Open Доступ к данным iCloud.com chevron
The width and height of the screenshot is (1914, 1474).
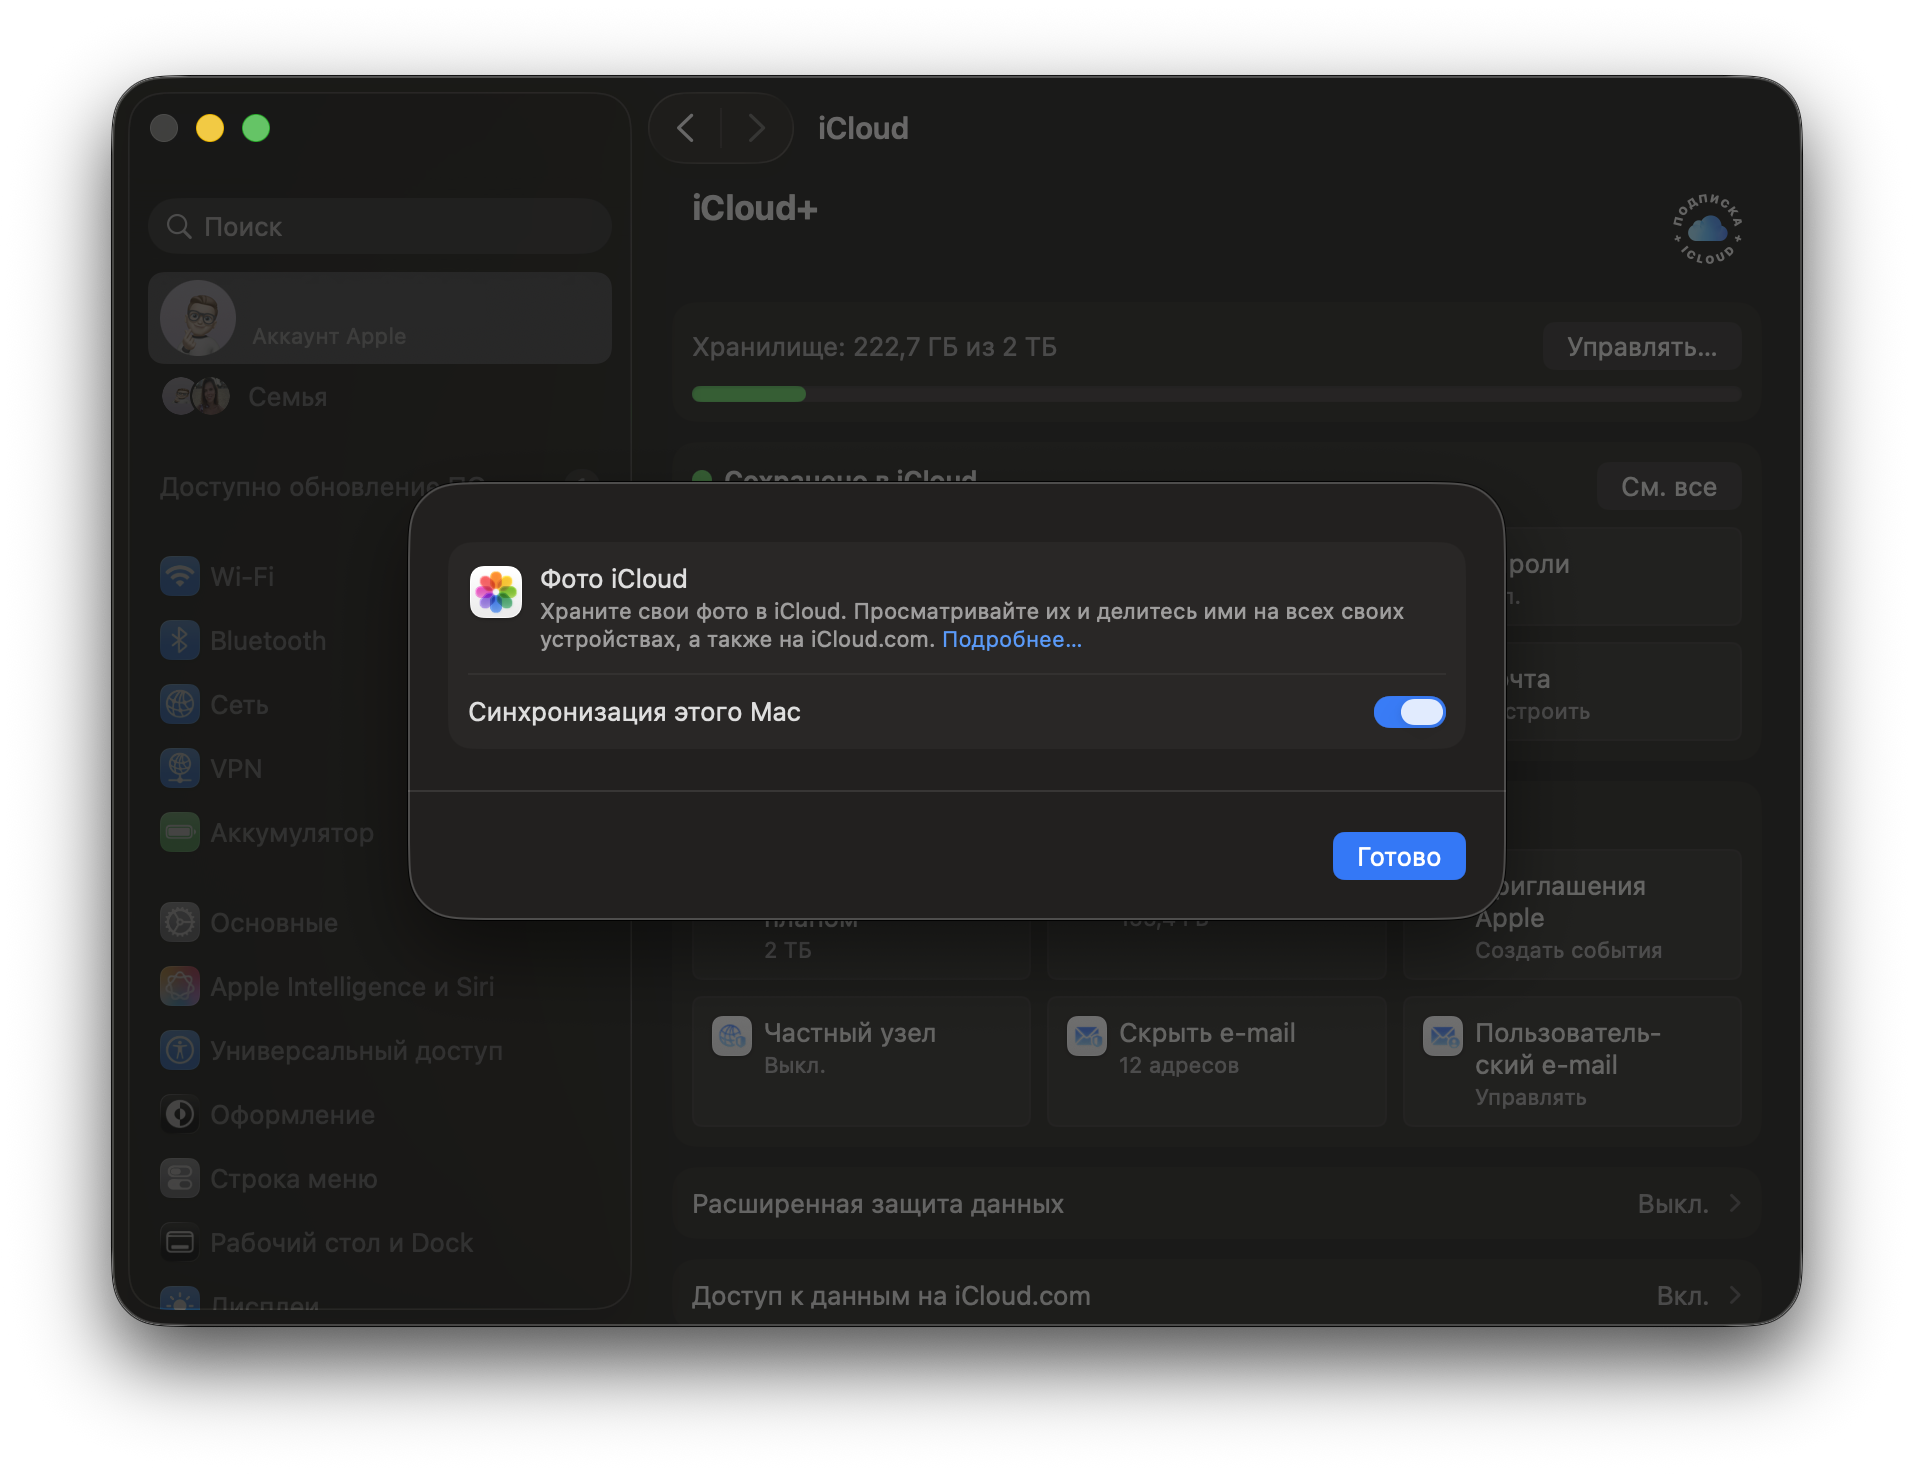click(x=1735, y=1295)
